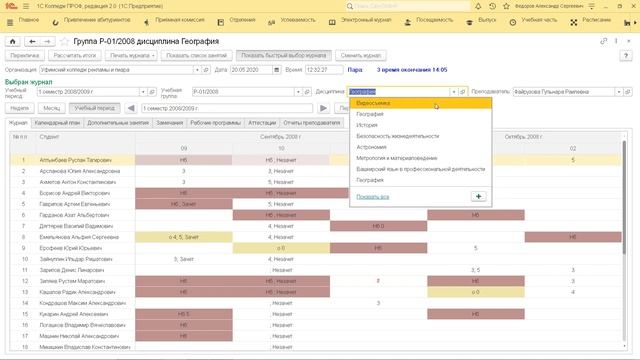Create new discipline with plus button

click(478, 196)
